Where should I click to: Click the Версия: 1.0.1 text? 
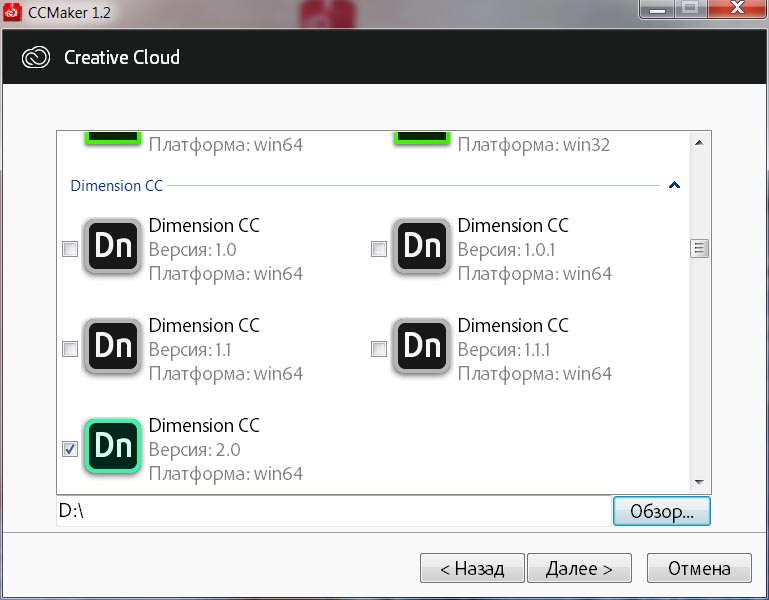pos(506,250)
